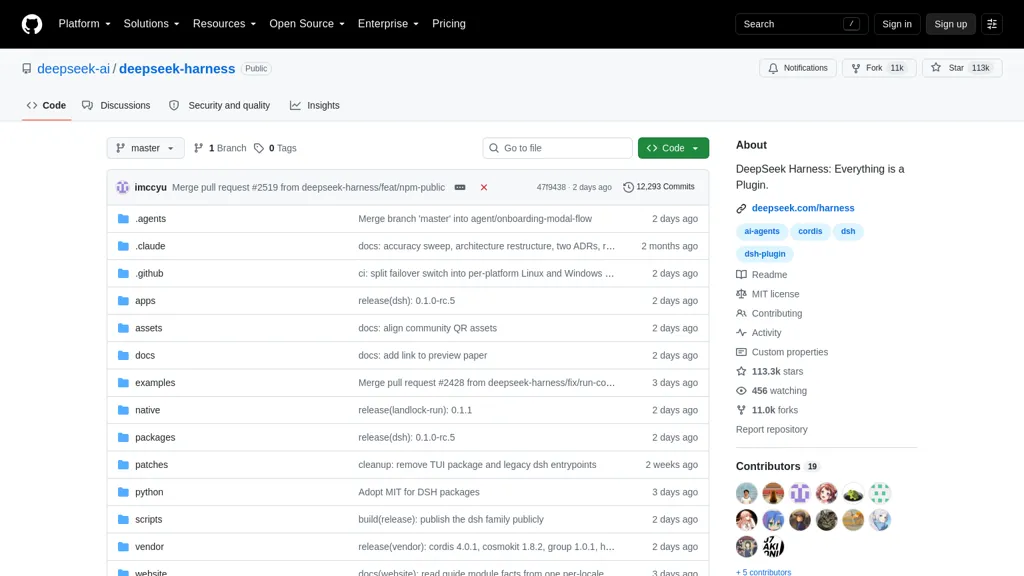Open the assets folder

click(148, 328)
